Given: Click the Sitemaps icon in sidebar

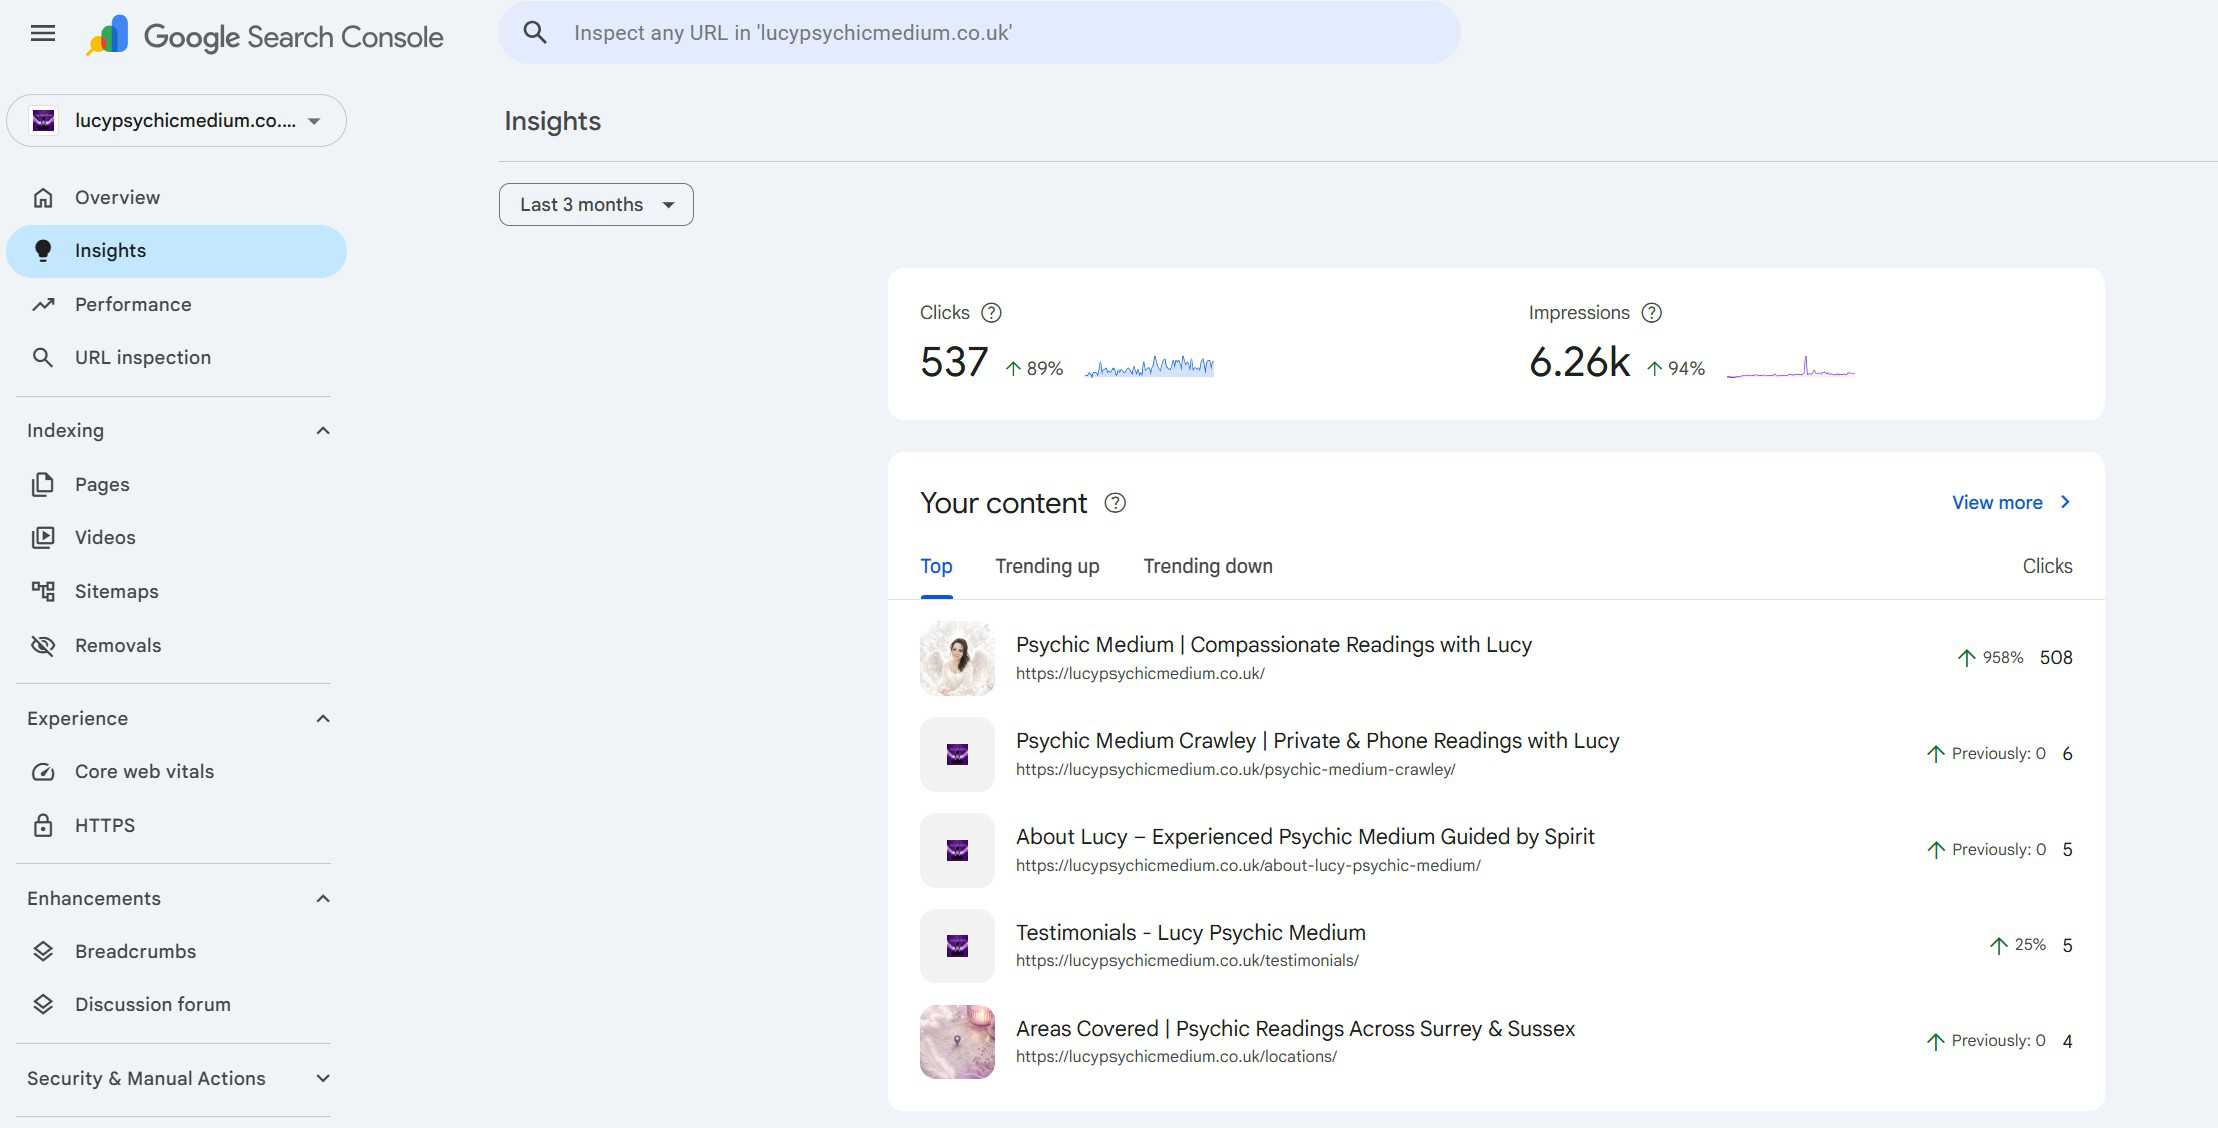Looking at the screenshot, I should (43, 591).
